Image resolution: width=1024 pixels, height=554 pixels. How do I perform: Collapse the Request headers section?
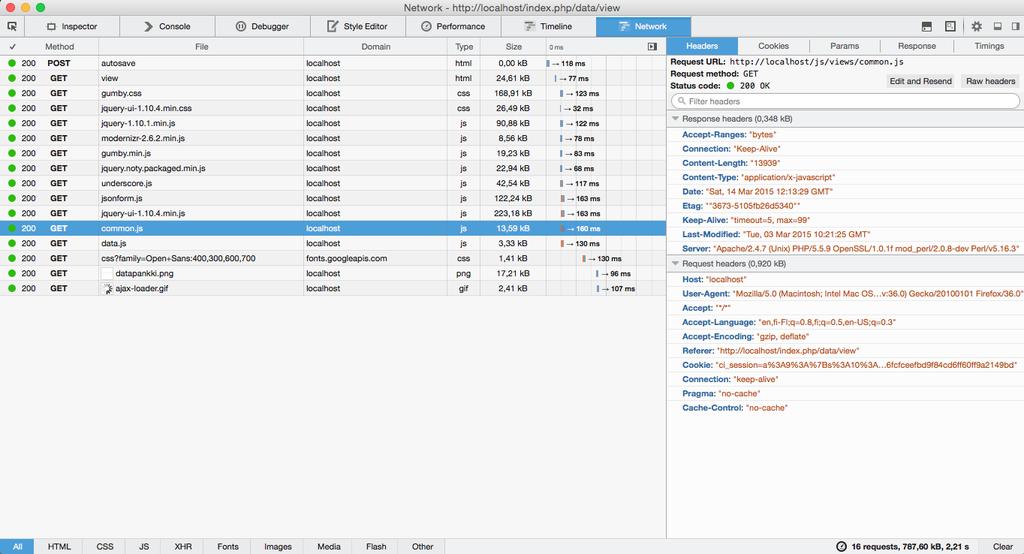point(676,263)
